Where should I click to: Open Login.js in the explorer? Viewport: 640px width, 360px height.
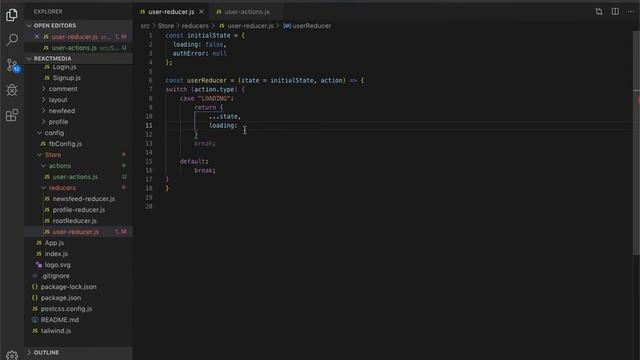click(x=64, y=67)
